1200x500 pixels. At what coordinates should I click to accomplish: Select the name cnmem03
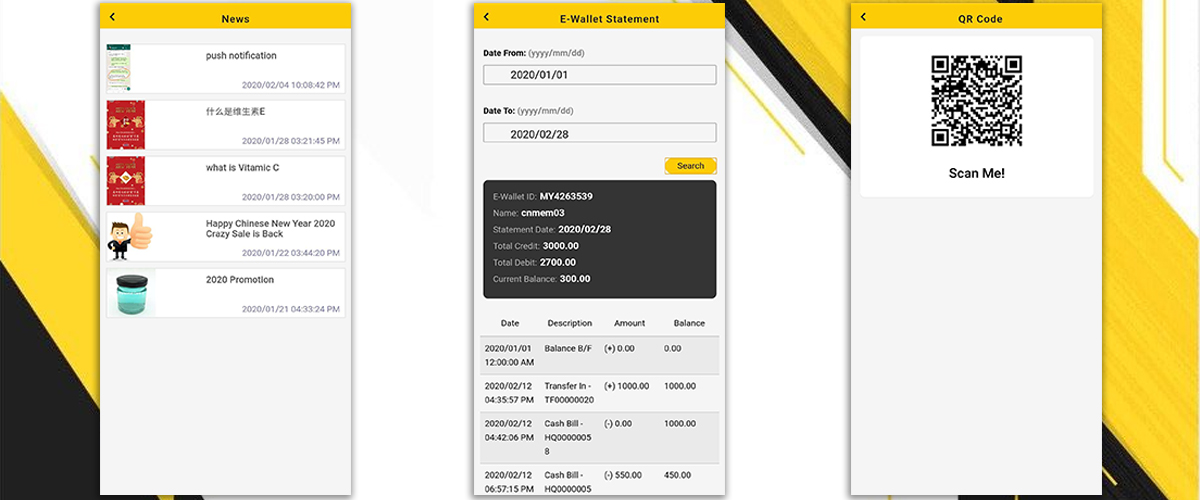coord(543,213)
